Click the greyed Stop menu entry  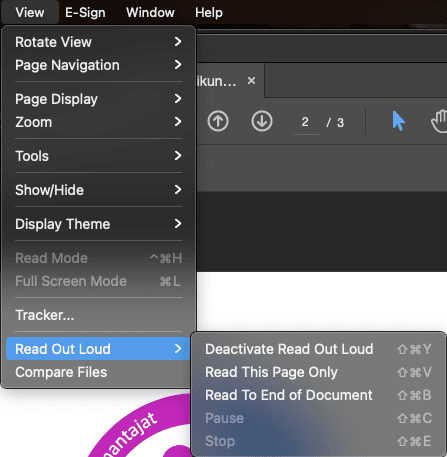click(319, 441)
